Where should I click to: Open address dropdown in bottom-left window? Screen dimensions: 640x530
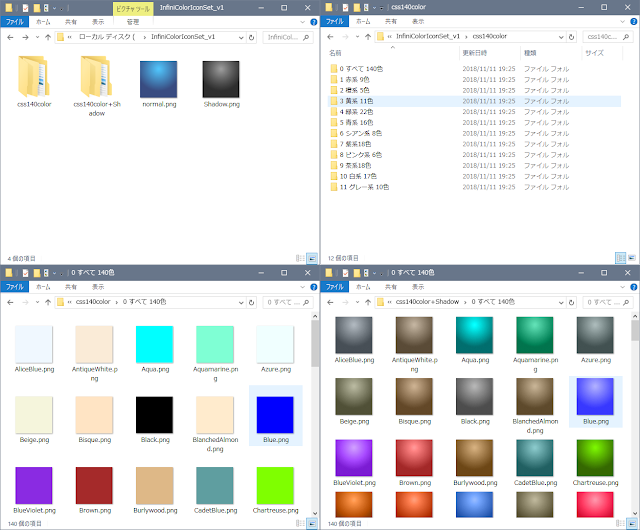coord(241,303)
